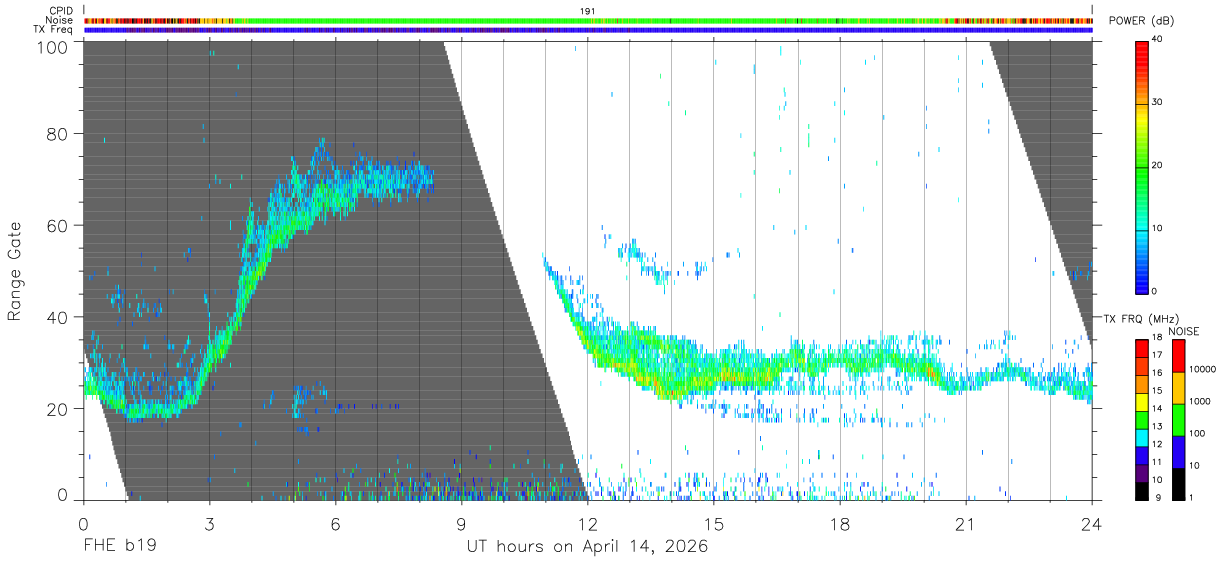
Task: Click the y-axis tick label '60'
Action: [59, 225]
